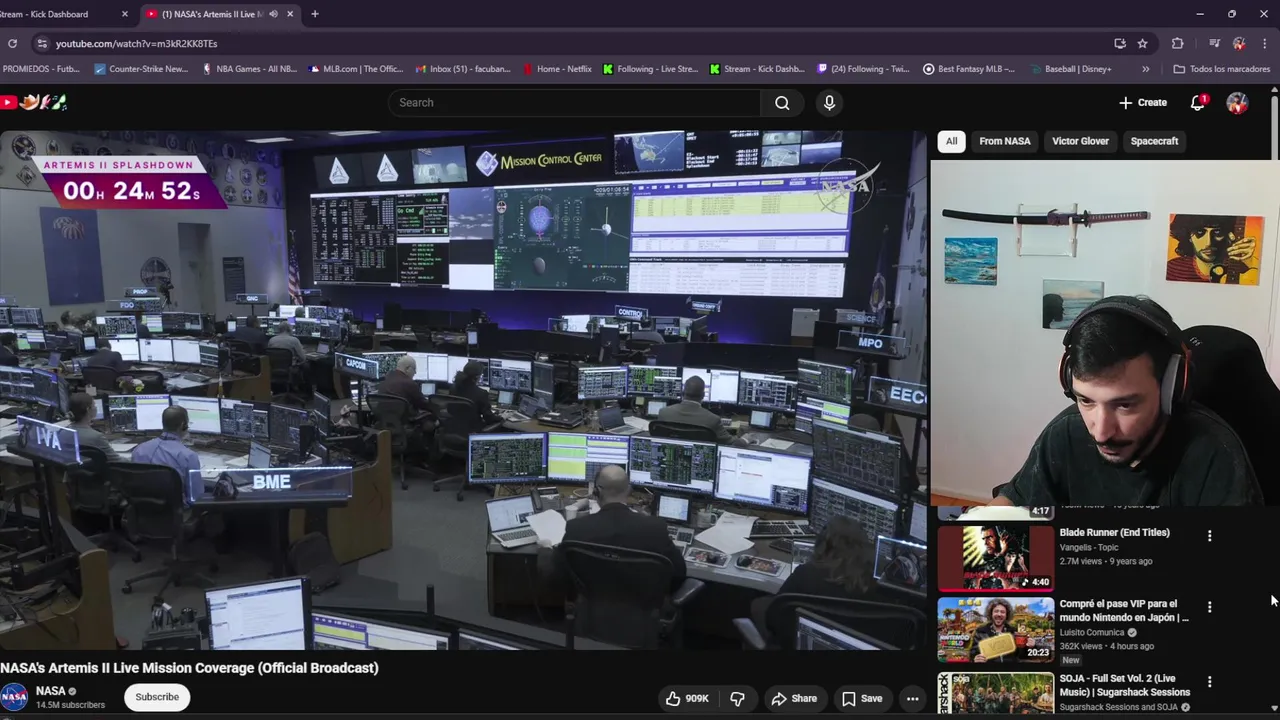This screenshot has width=1280, height=720.
Task: Show hidden bookmarks with the chevron
Action: coord(1145,69)
